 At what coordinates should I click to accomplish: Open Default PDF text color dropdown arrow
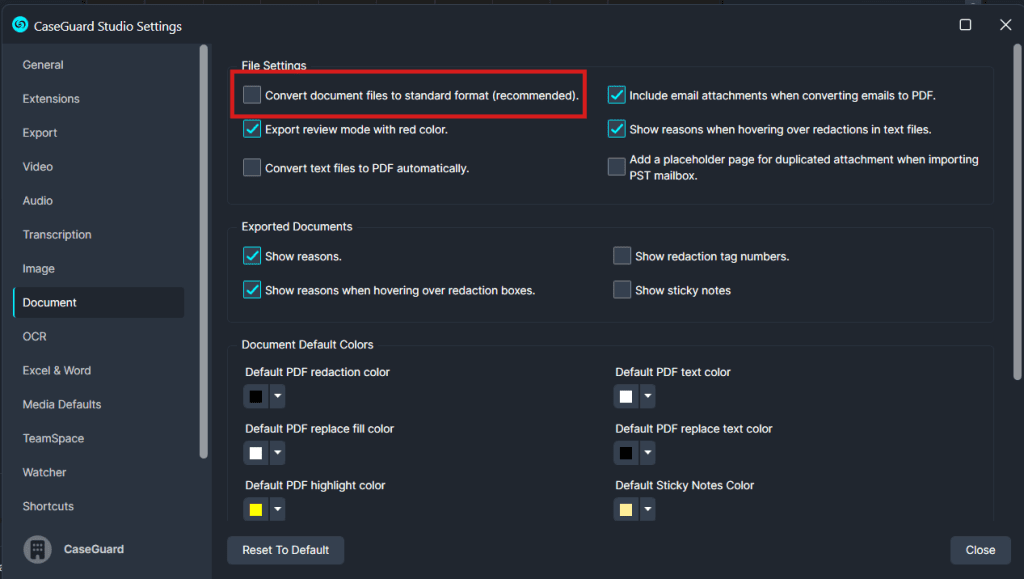(648, 397)
